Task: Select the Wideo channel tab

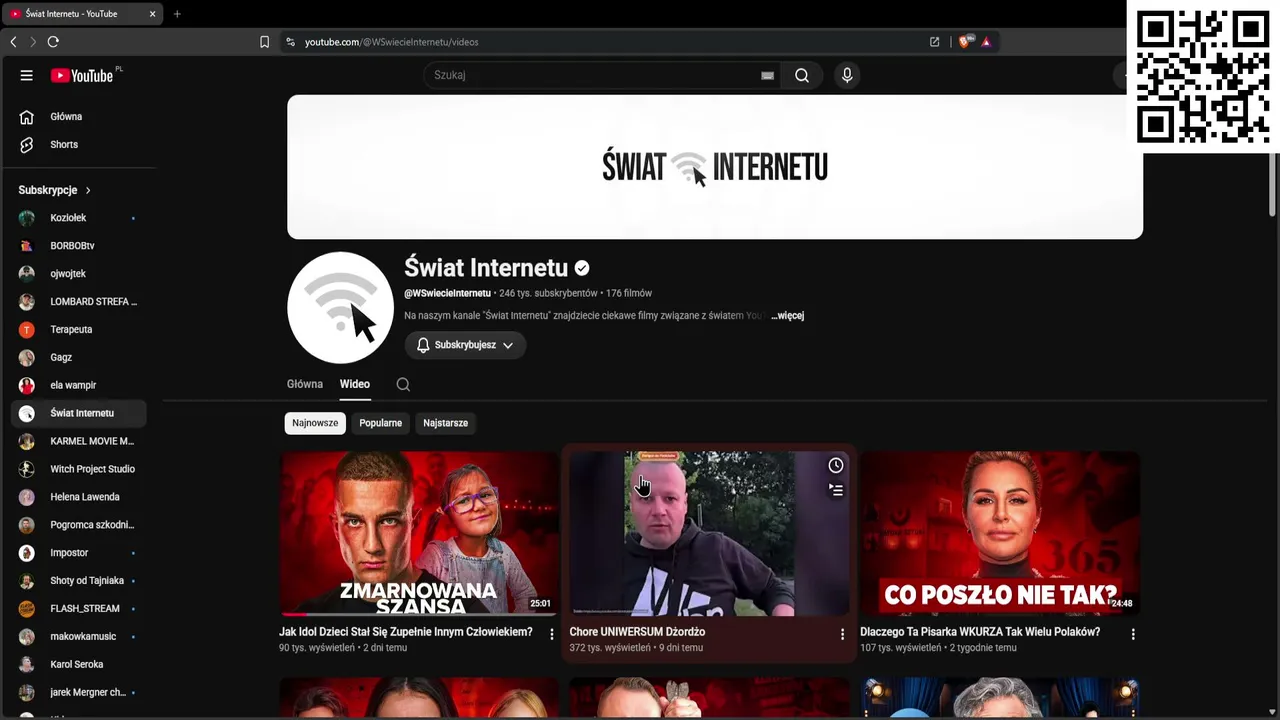Action: coord(355,384)
